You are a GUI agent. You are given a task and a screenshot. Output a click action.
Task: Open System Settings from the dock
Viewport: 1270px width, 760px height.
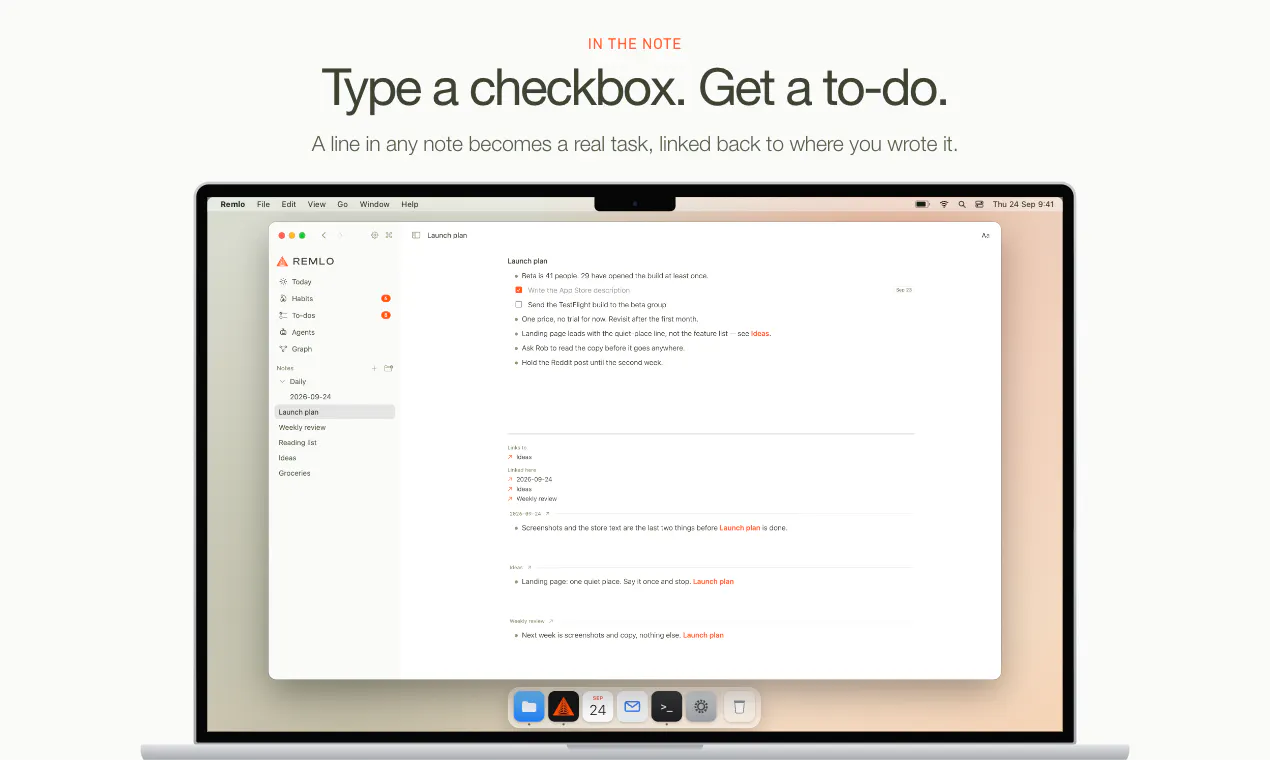(x=701, y=707)
